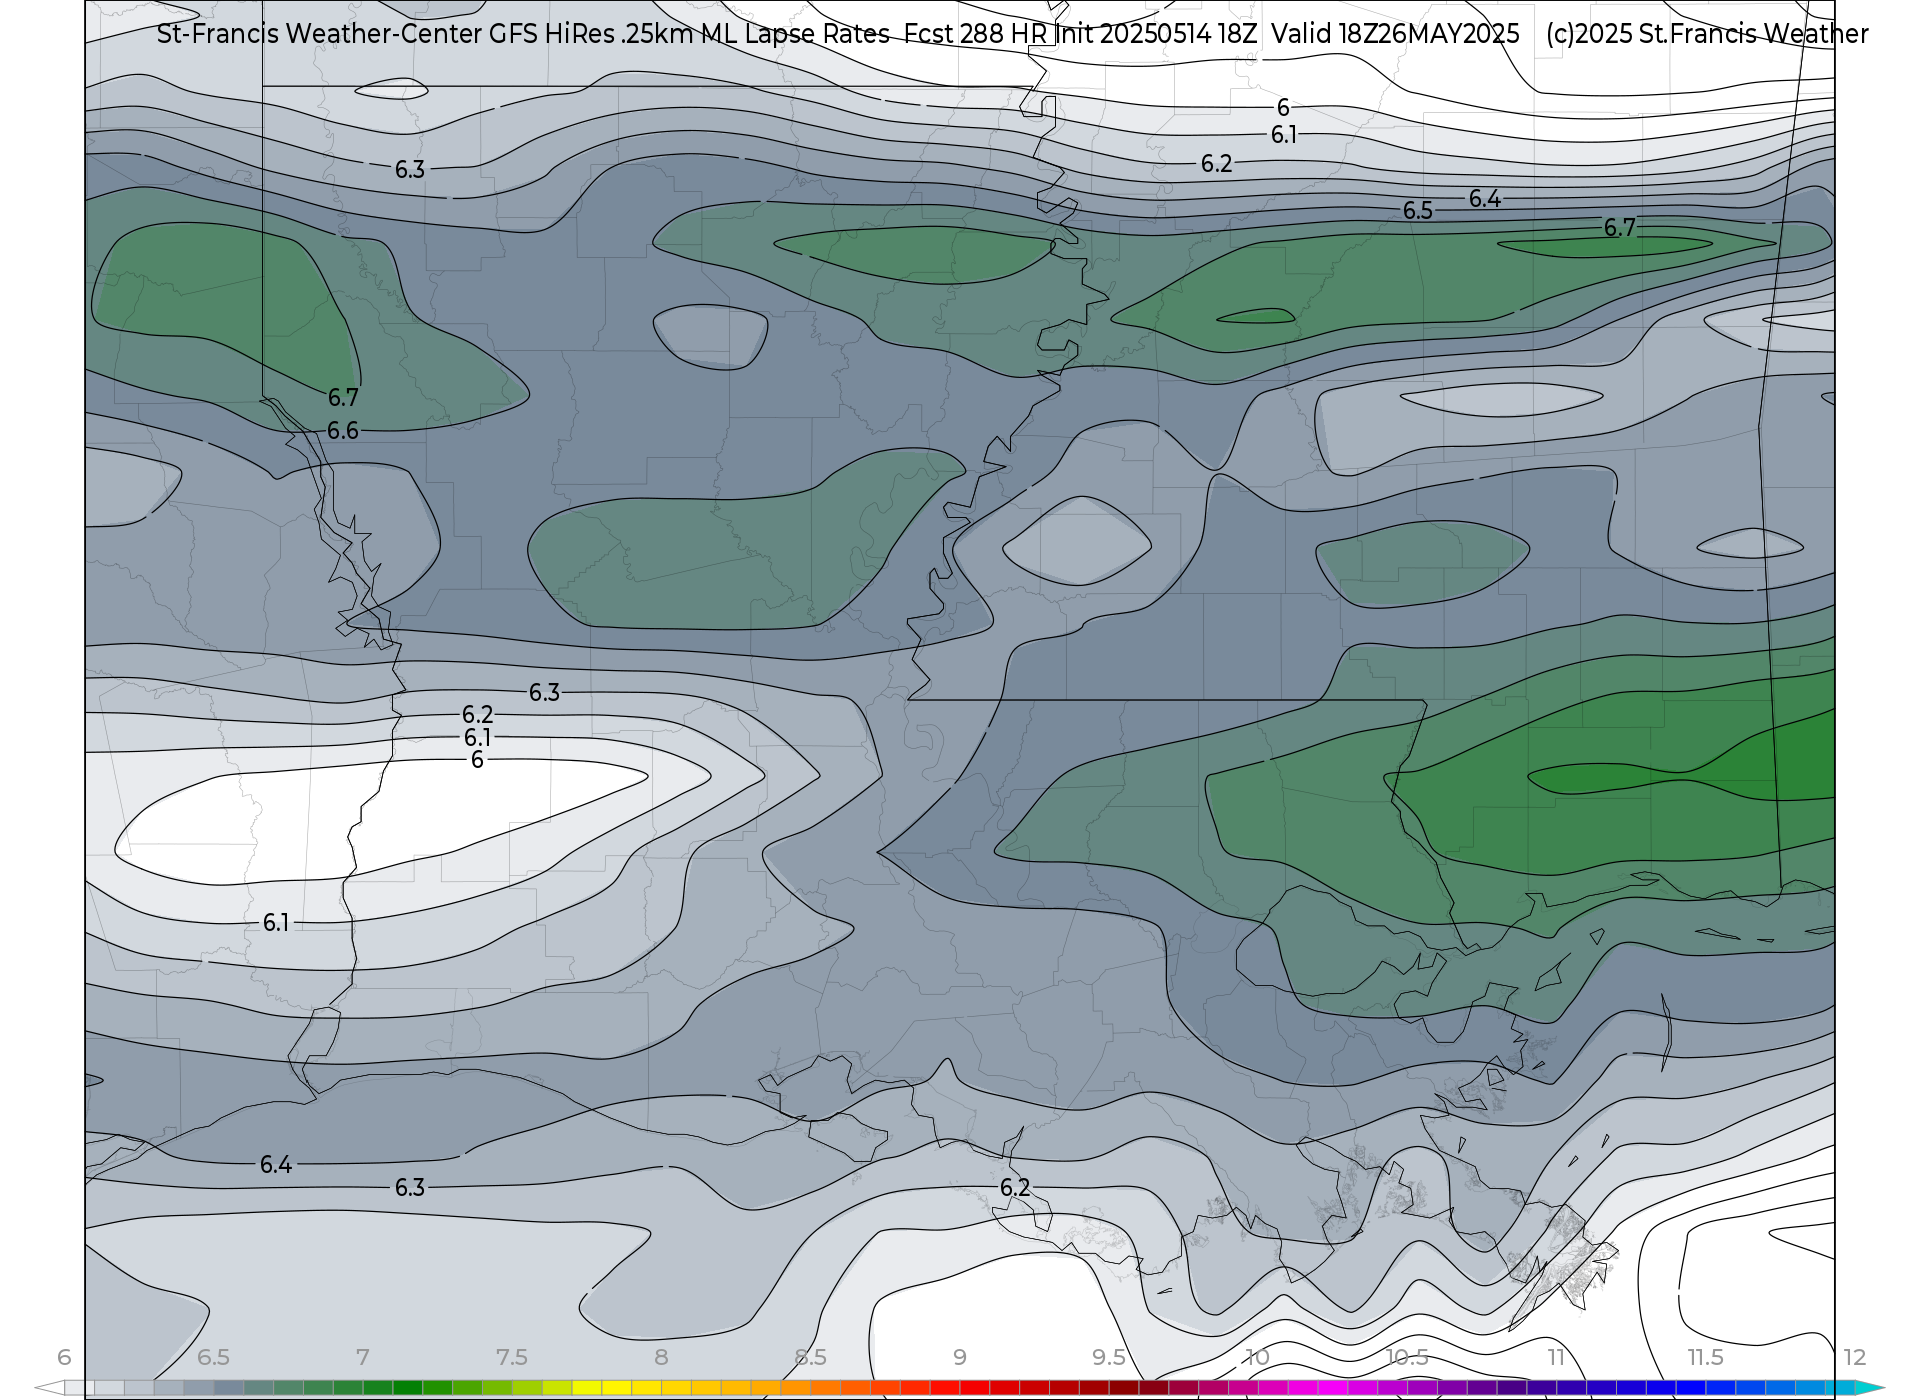Viewport: 1920px width, 1400px height.
Task: Pick the pure red colorbar segment
Action: (975, 1388)
